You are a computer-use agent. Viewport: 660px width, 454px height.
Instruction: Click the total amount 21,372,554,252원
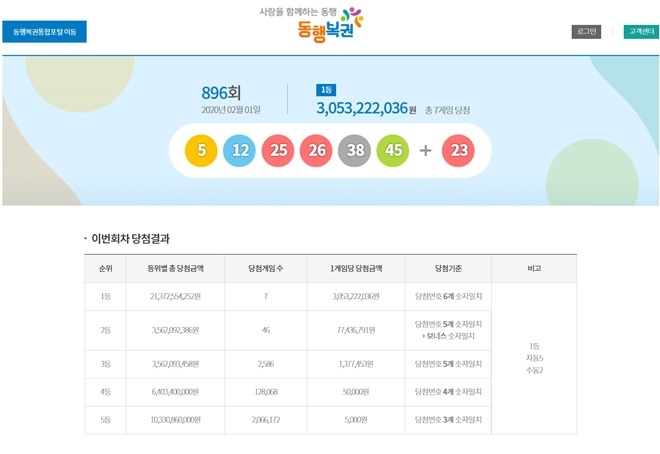[176, 297]
